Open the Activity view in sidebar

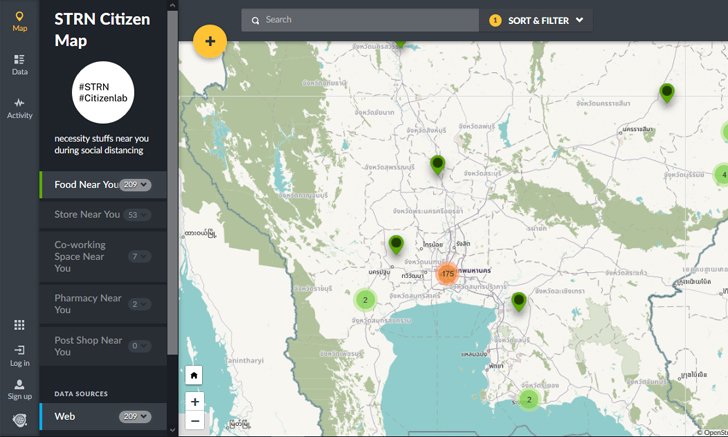19,108
